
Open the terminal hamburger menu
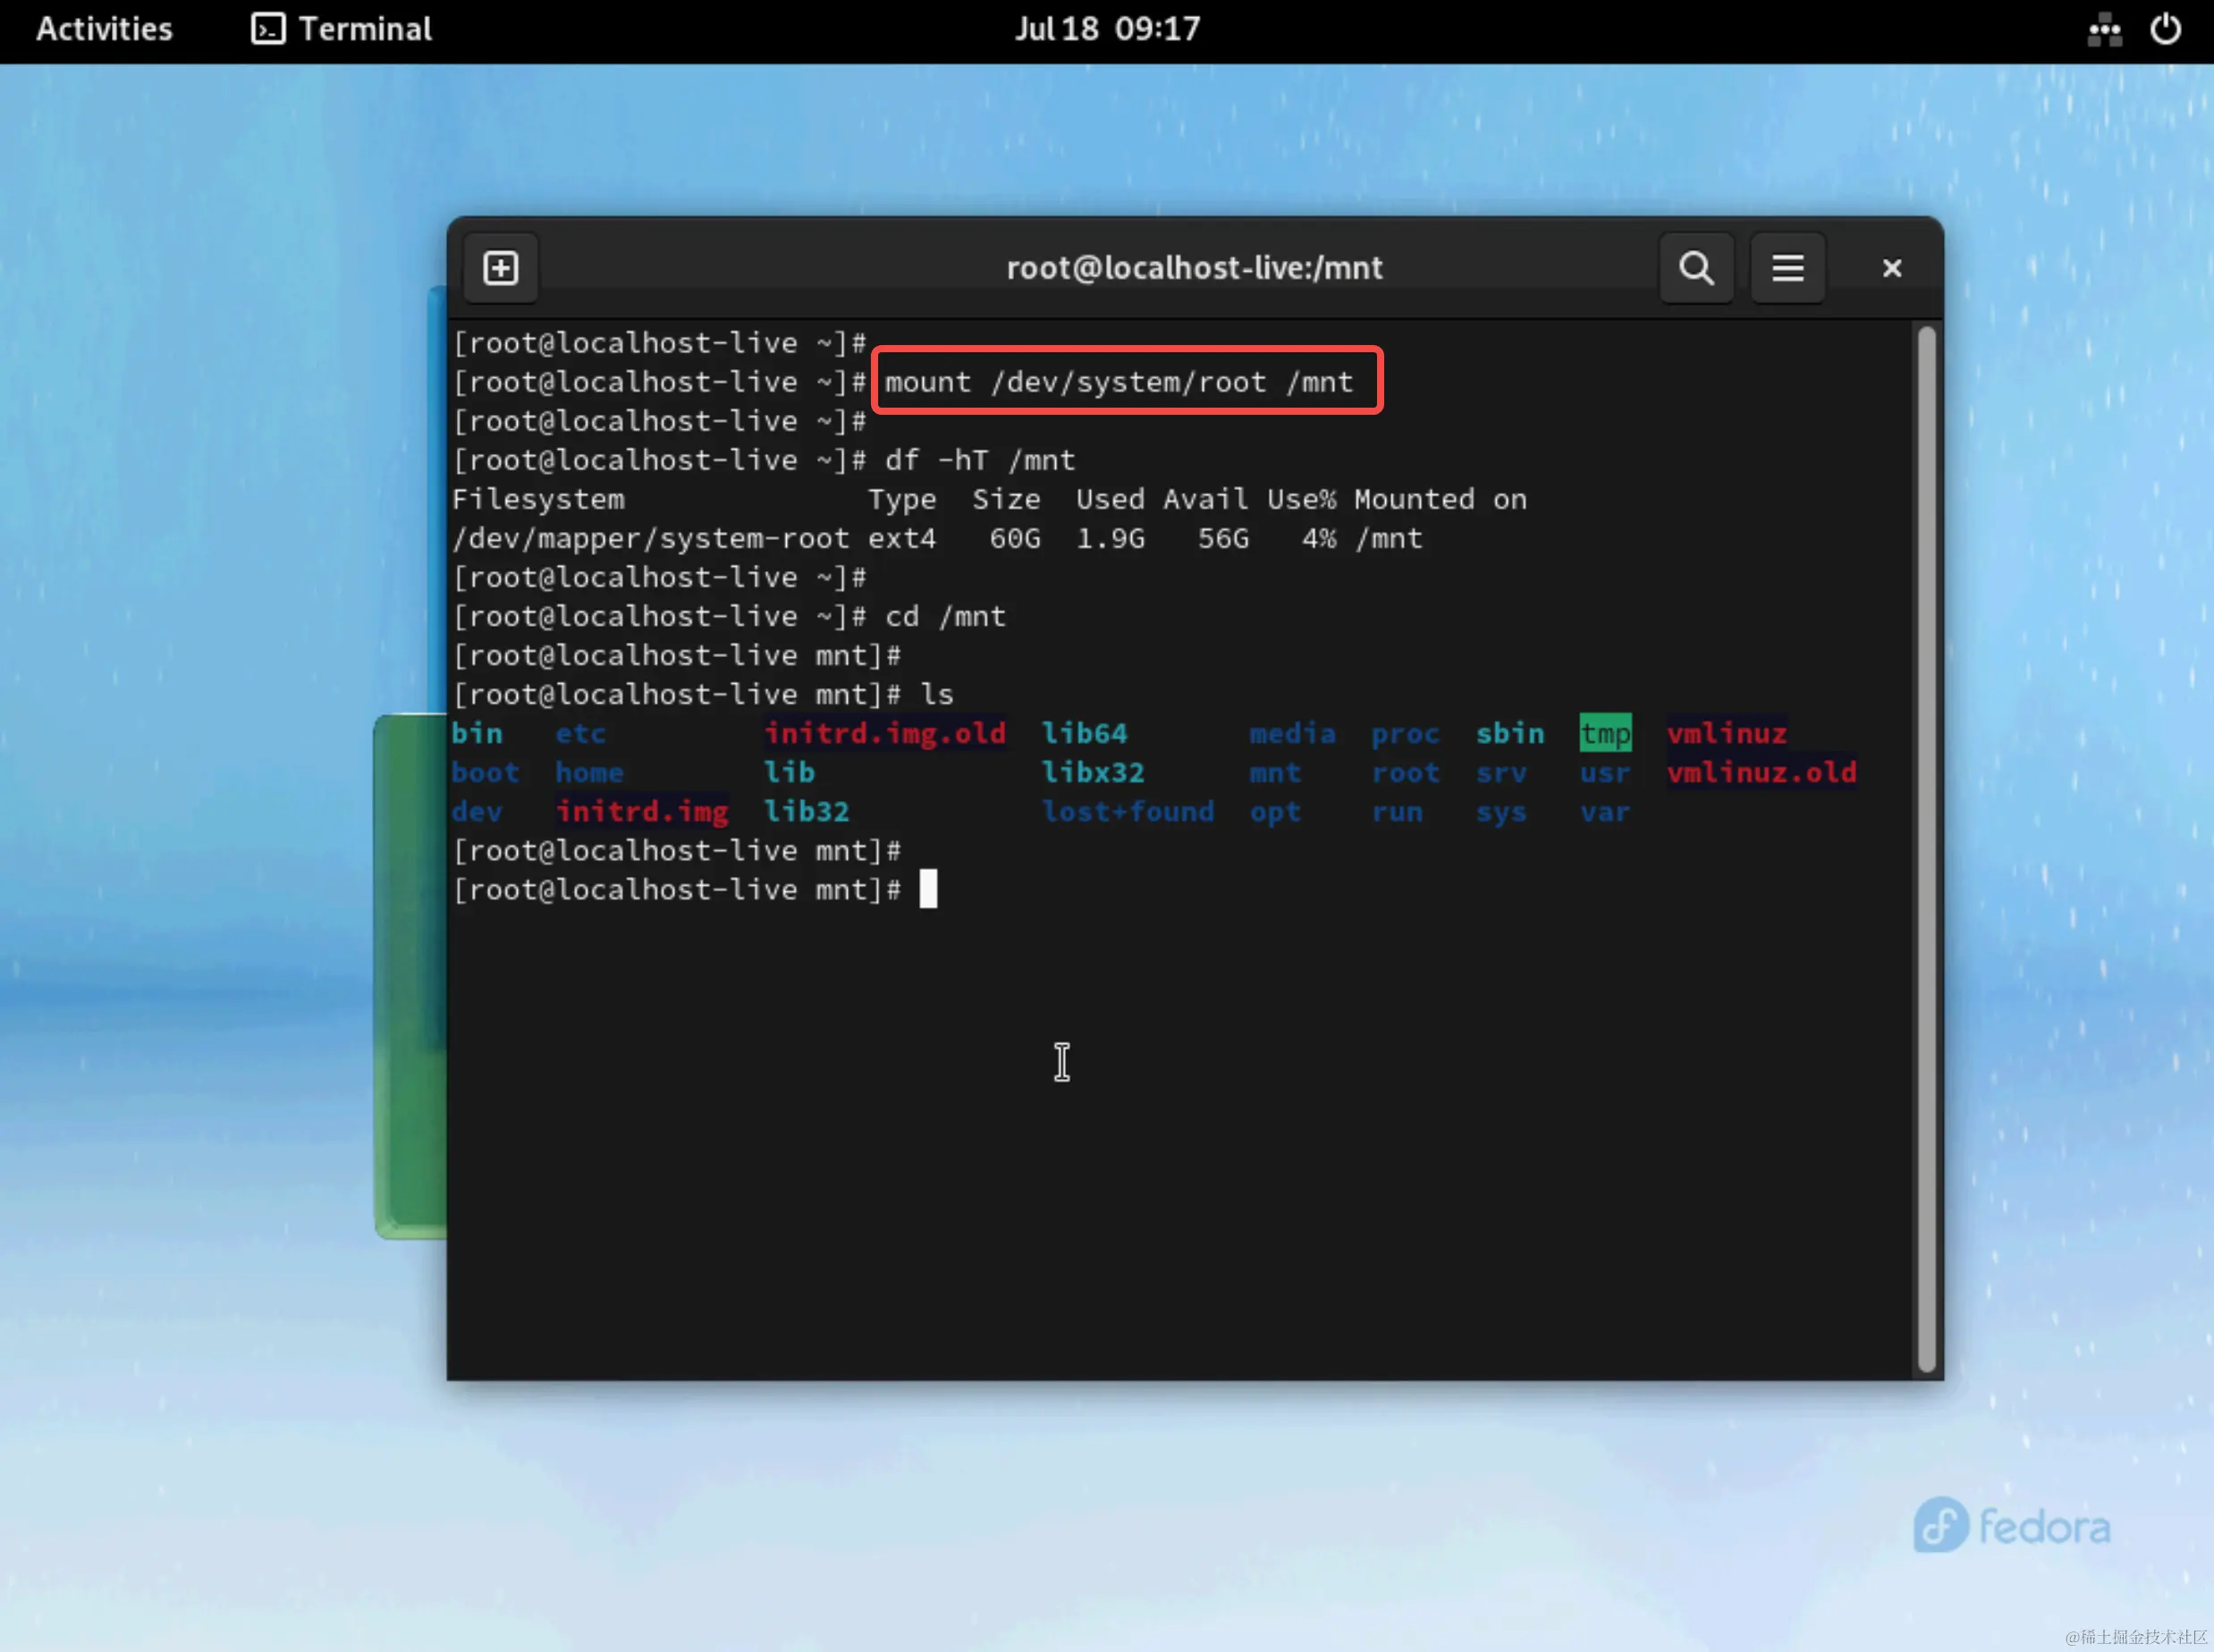(x=1788, y=268)
